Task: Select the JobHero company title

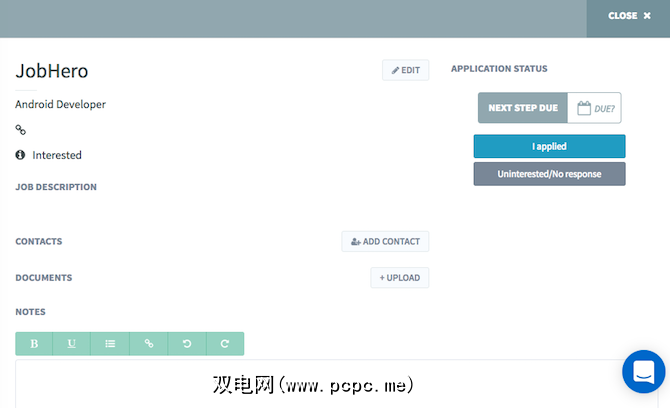Action: pyautogui.click(x=52, y=71)
